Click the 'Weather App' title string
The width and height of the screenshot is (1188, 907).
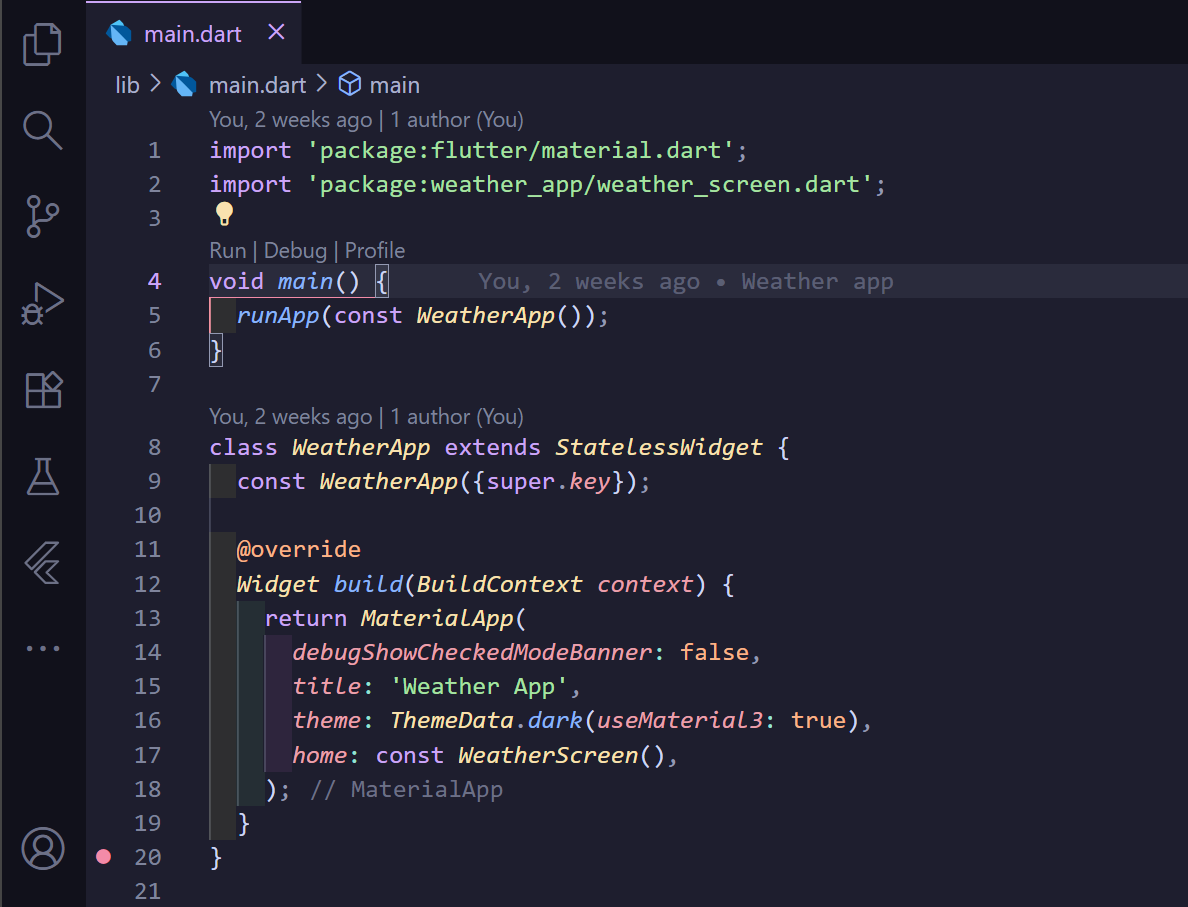pos(479,687)
